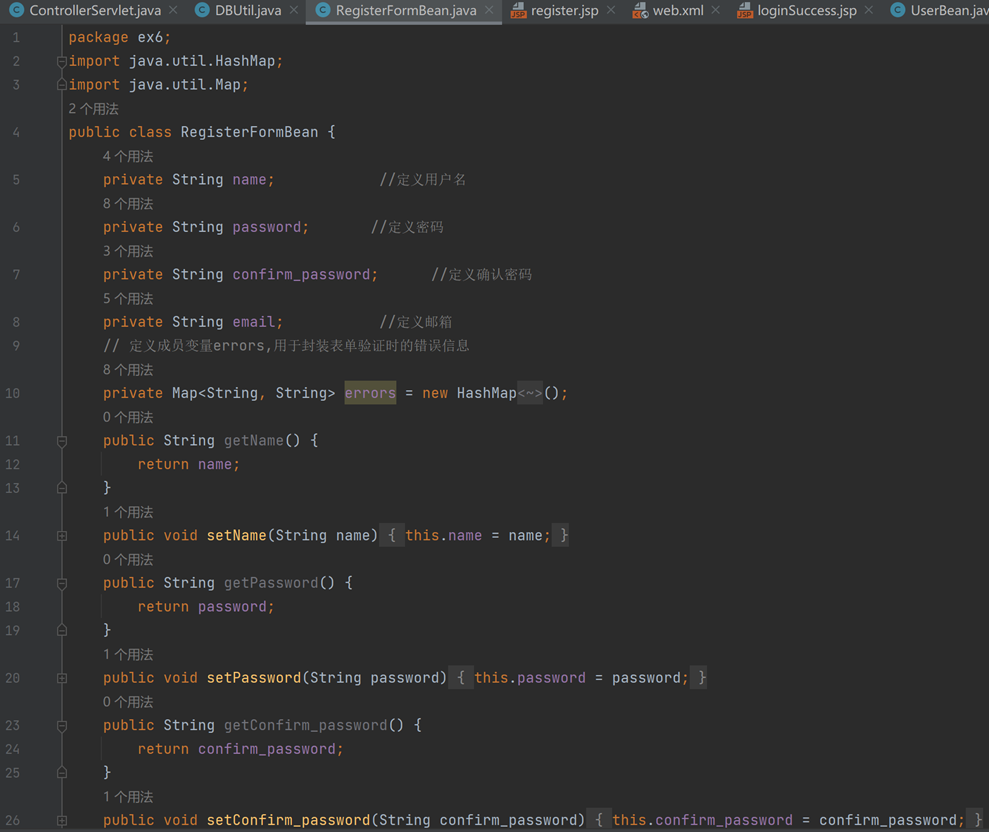Click the fold end marker at line 25
Viewport: 989px width, 832px height.
62,772
